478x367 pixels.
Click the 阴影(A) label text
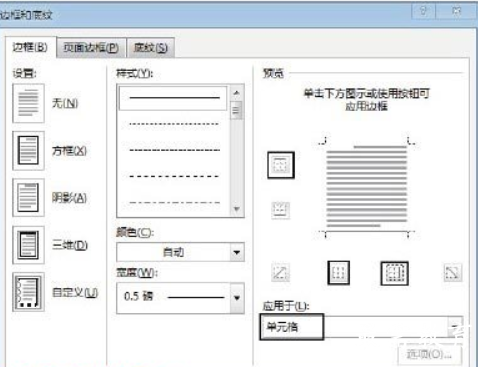tap(69, 198)
